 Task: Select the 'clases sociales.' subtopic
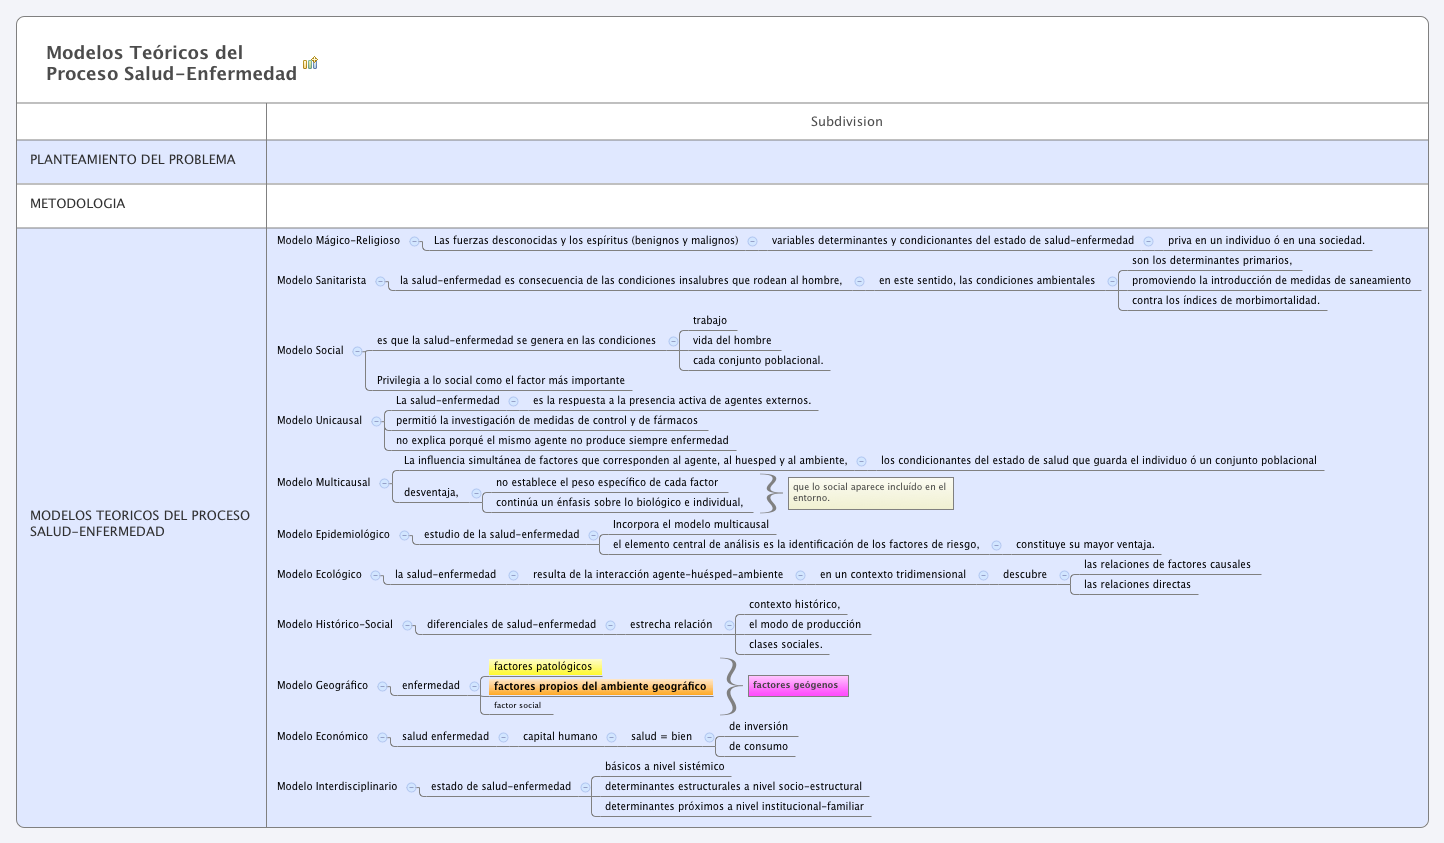pyautogui.click(x=786, y=645)
